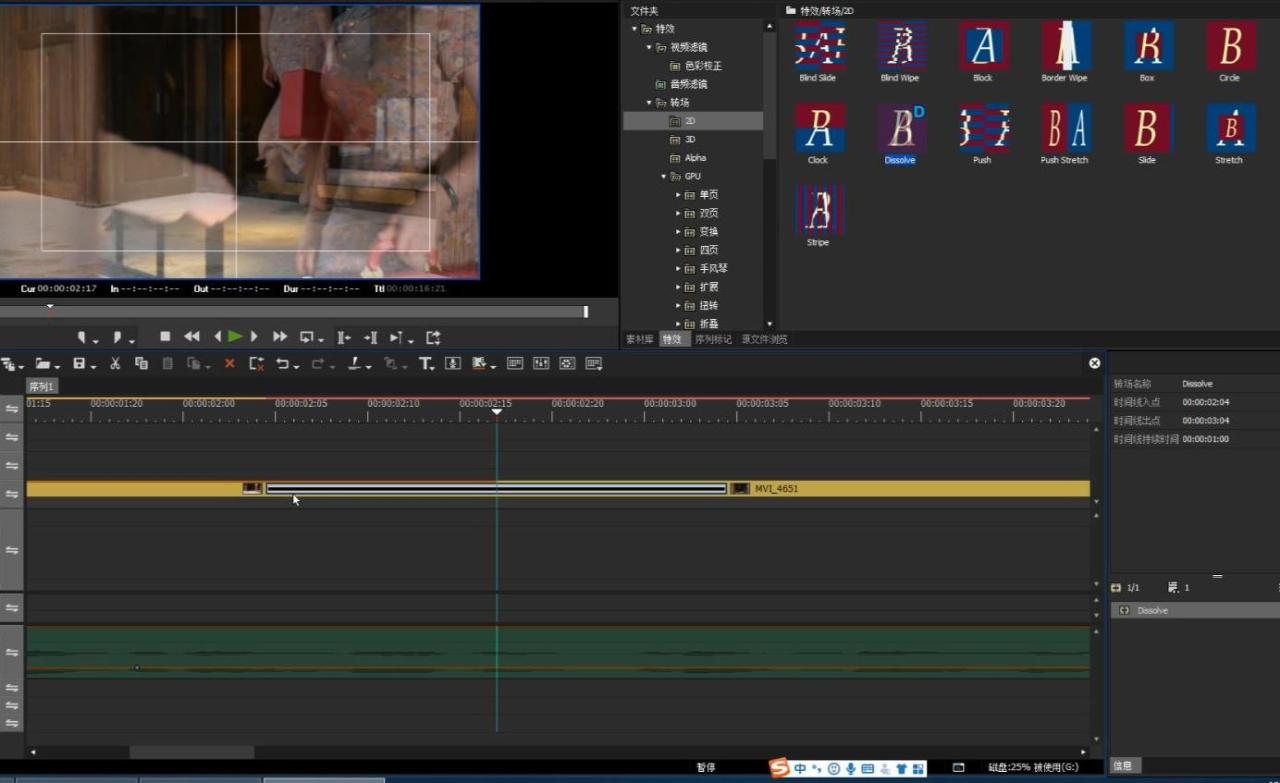Toggle track switch beside MVI_4651 video clip

[x=12, y=494]
